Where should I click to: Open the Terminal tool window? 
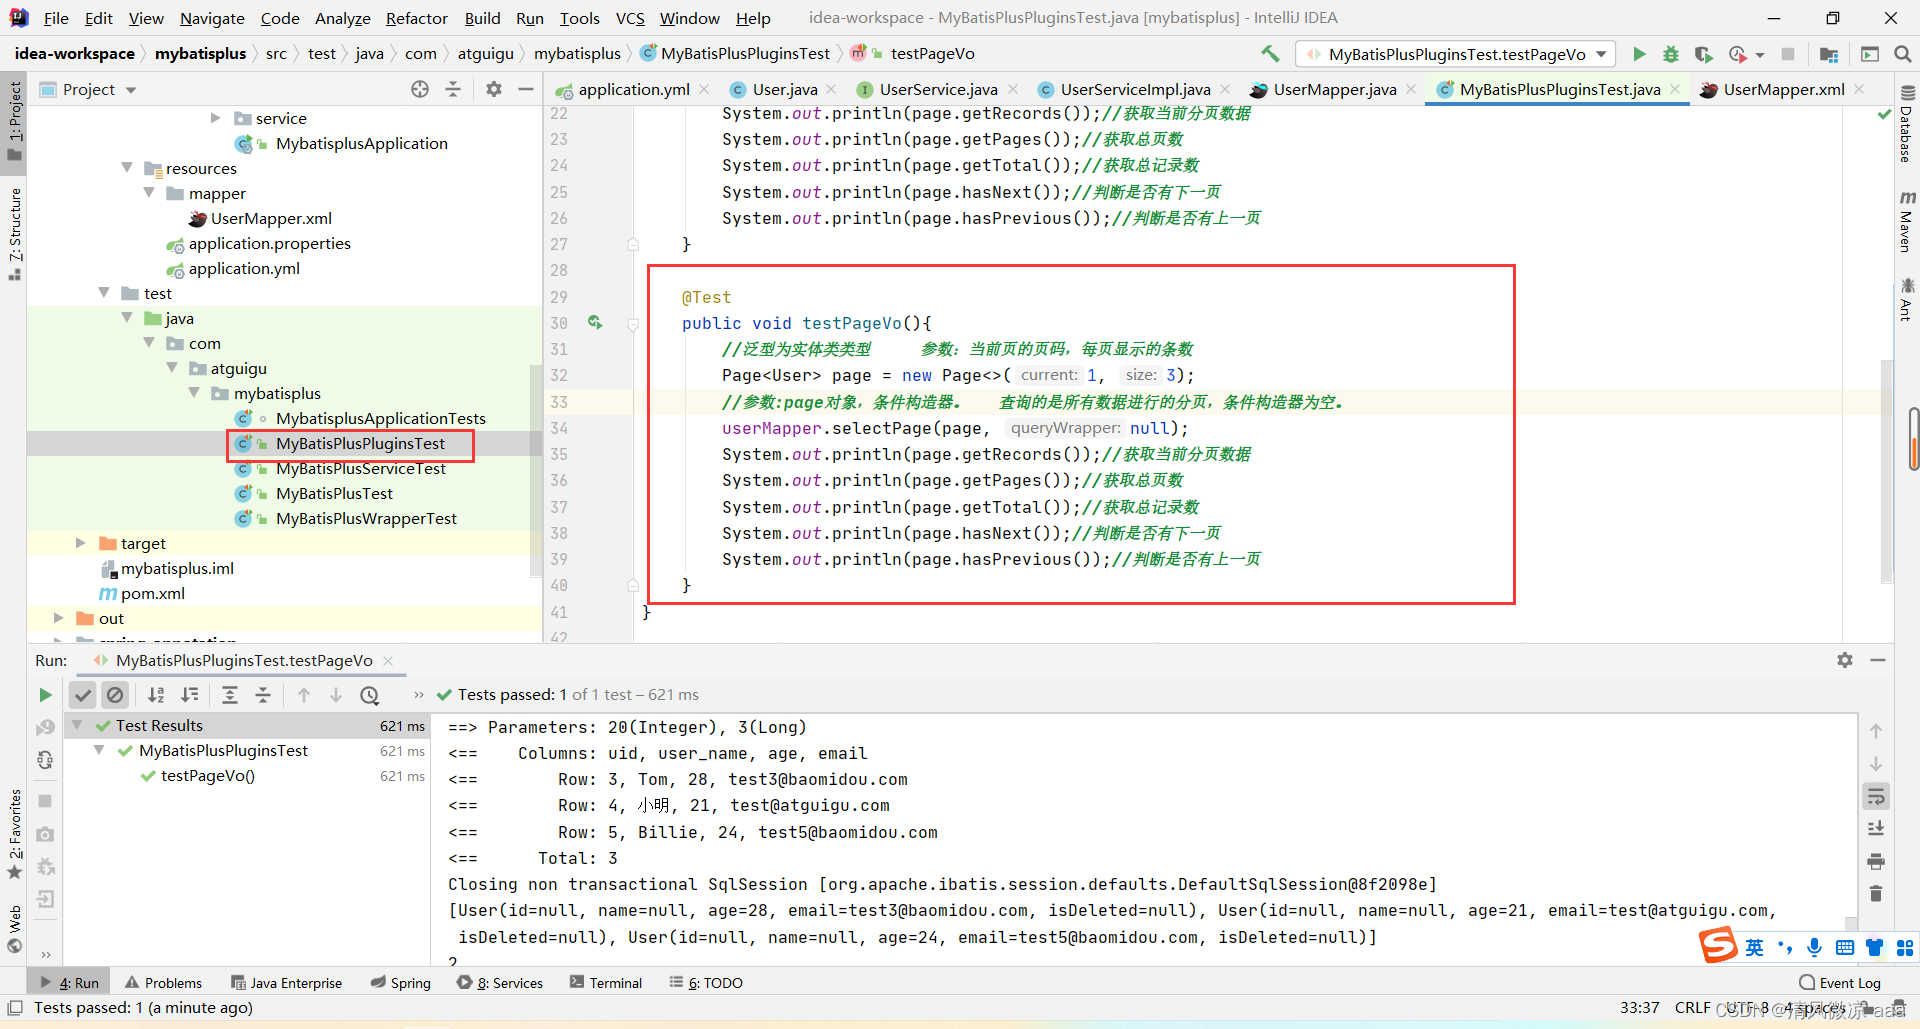[606, 983]
